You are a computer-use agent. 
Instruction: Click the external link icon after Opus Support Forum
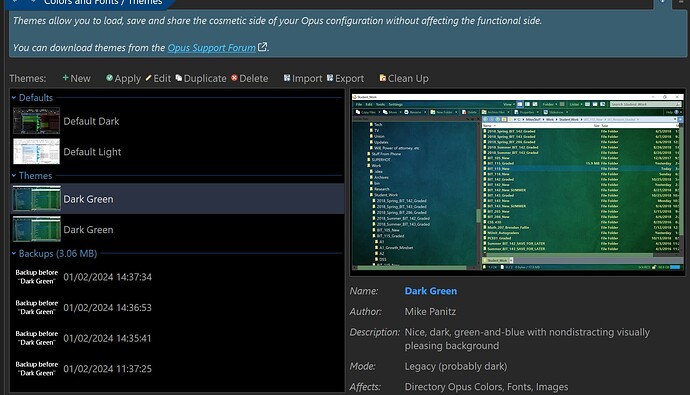262,47
